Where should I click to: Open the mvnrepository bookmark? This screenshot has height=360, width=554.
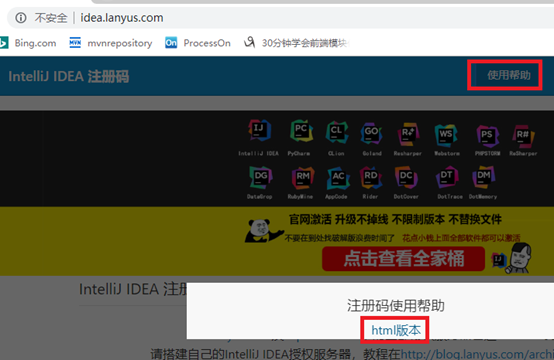(111, 43)
